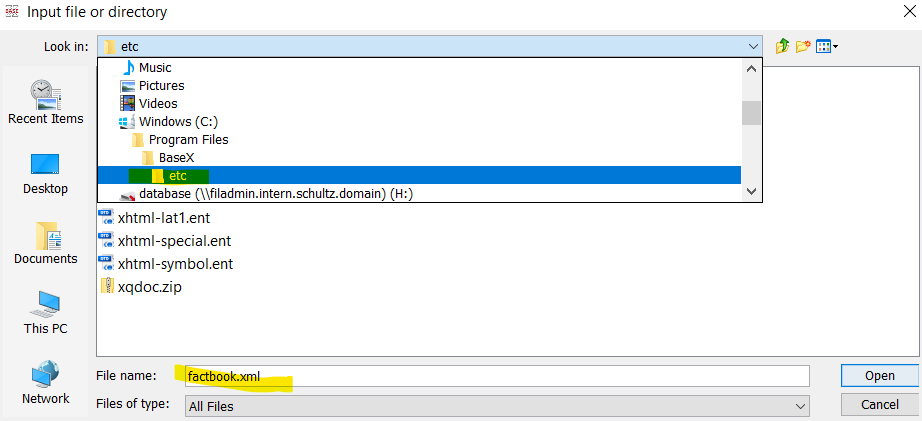The image size is (922, 421).
Task: Collapse the Look in dropdown
Action: [753, 46]
